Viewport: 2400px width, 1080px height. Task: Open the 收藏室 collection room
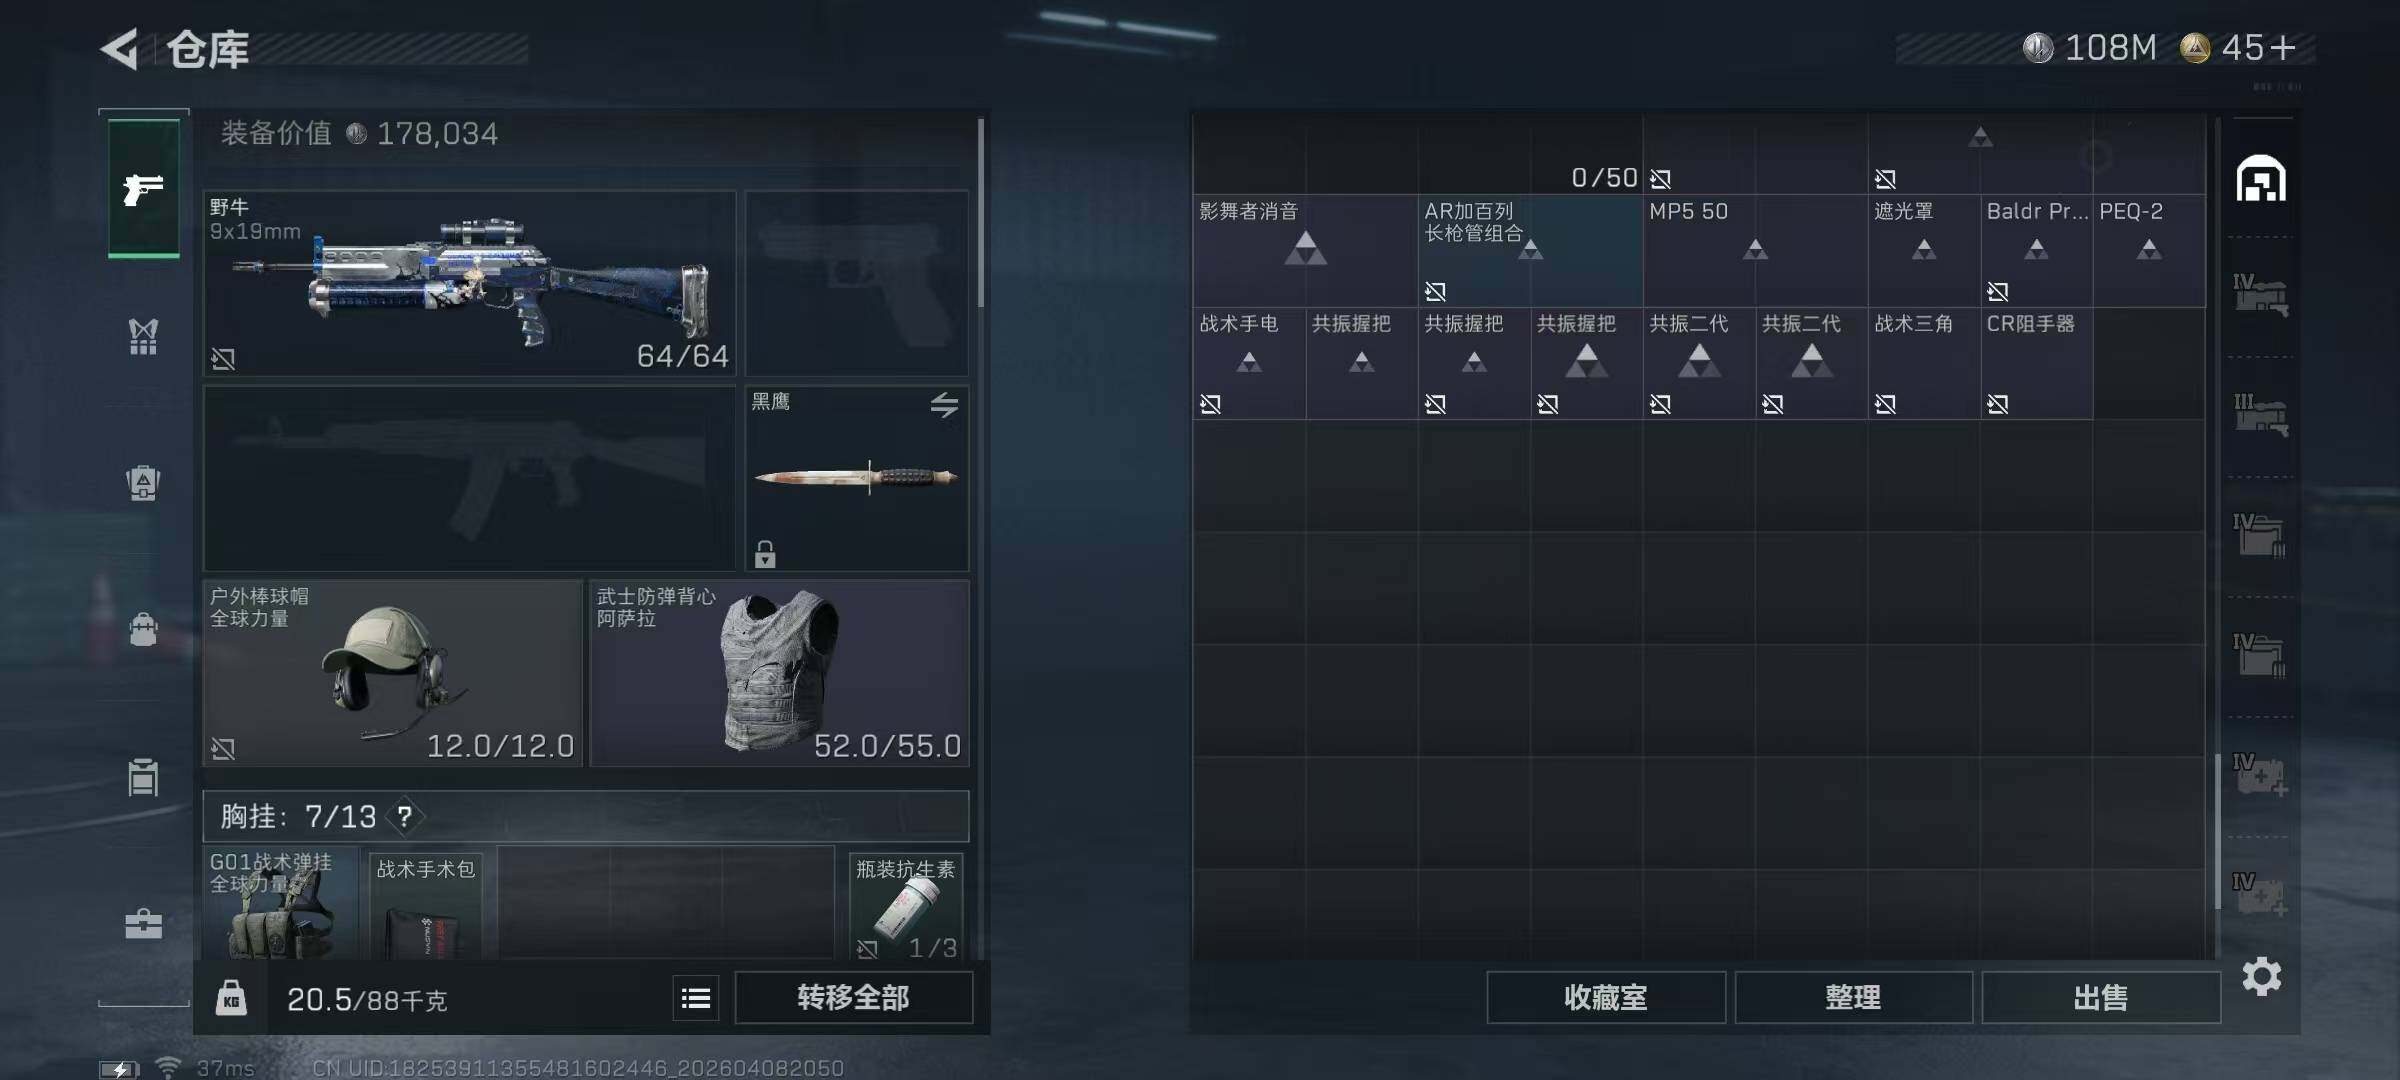pyautogui.click(x=1606, y=998)
